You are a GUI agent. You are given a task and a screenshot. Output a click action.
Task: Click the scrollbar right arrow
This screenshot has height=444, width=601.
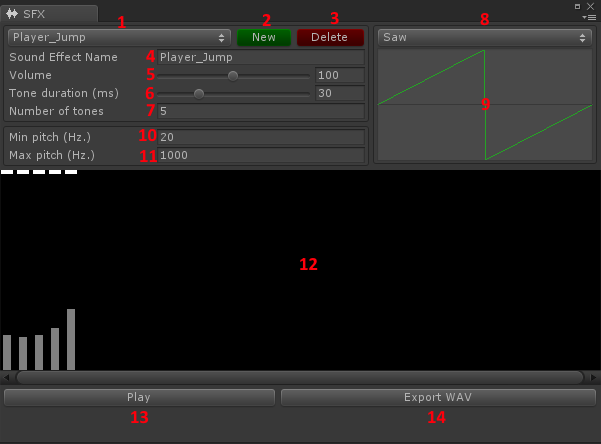[593, 378]
